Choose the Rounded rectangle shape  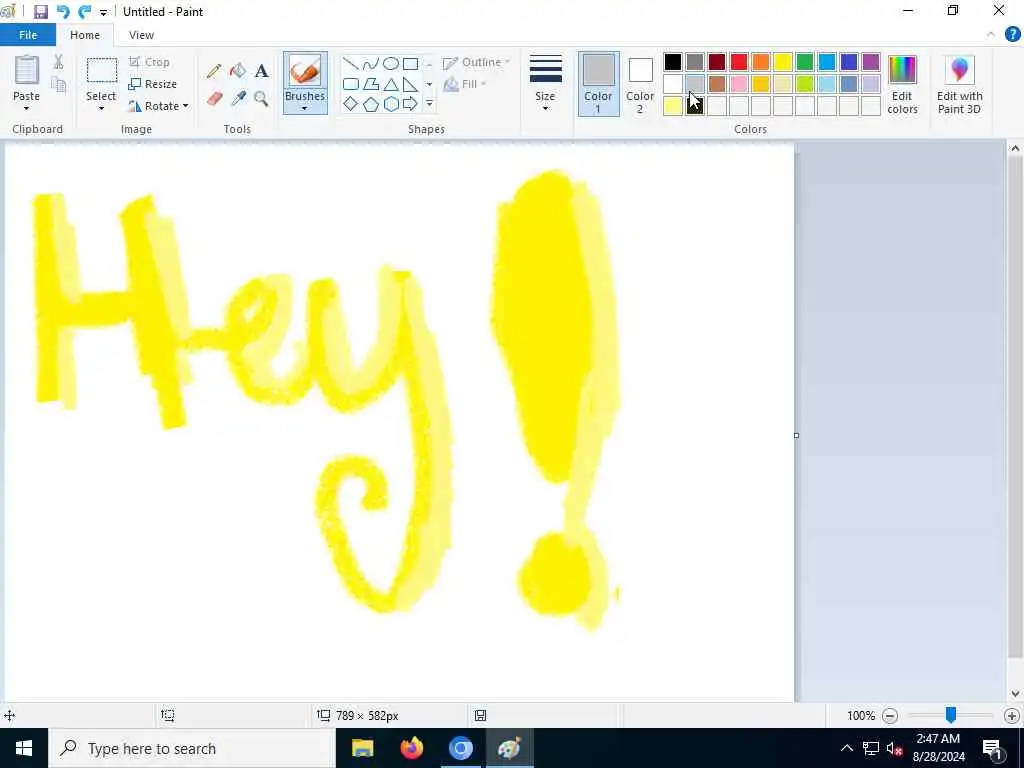(351, 84)
